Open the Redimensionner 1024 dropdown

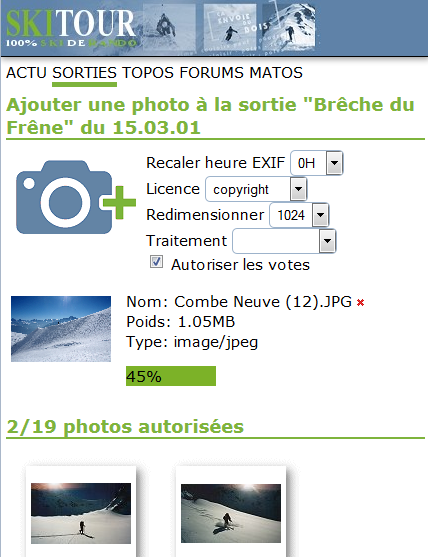pos(299,215)
